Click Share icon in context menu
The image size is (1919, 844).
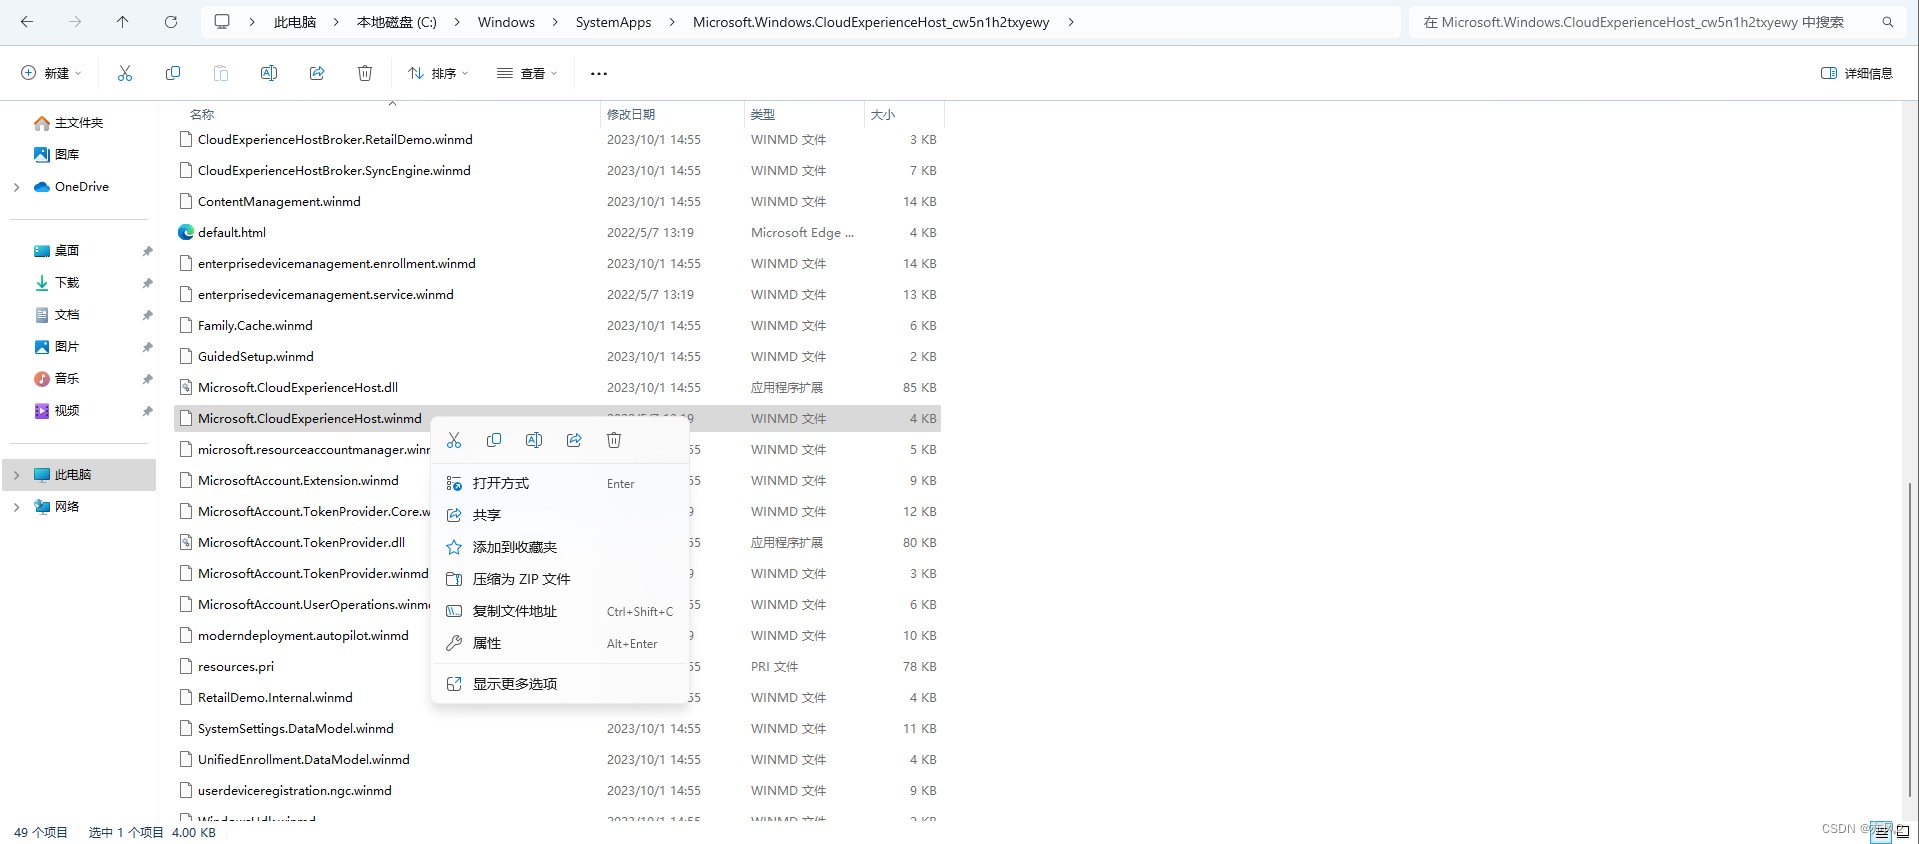(x=574, y=440)
